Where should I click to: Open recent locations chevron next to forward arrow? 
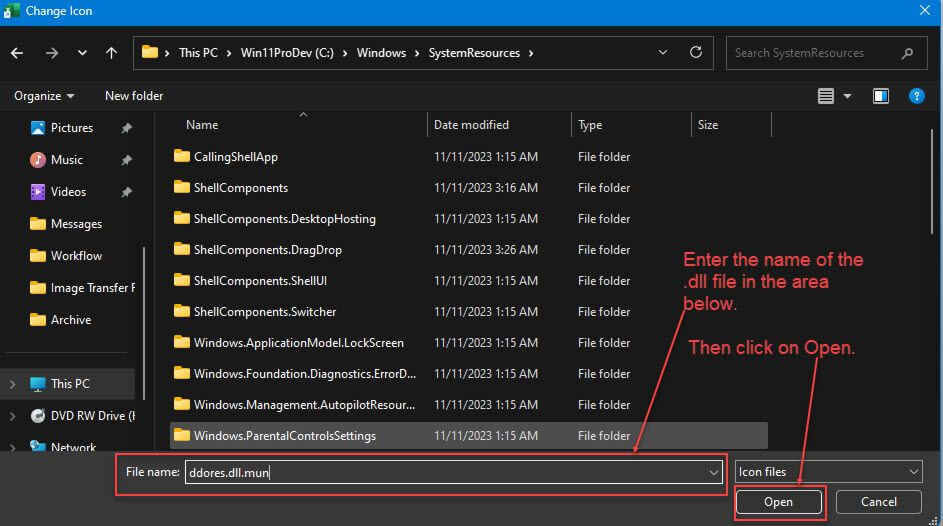pyautogui.click(x=82, y=53)
